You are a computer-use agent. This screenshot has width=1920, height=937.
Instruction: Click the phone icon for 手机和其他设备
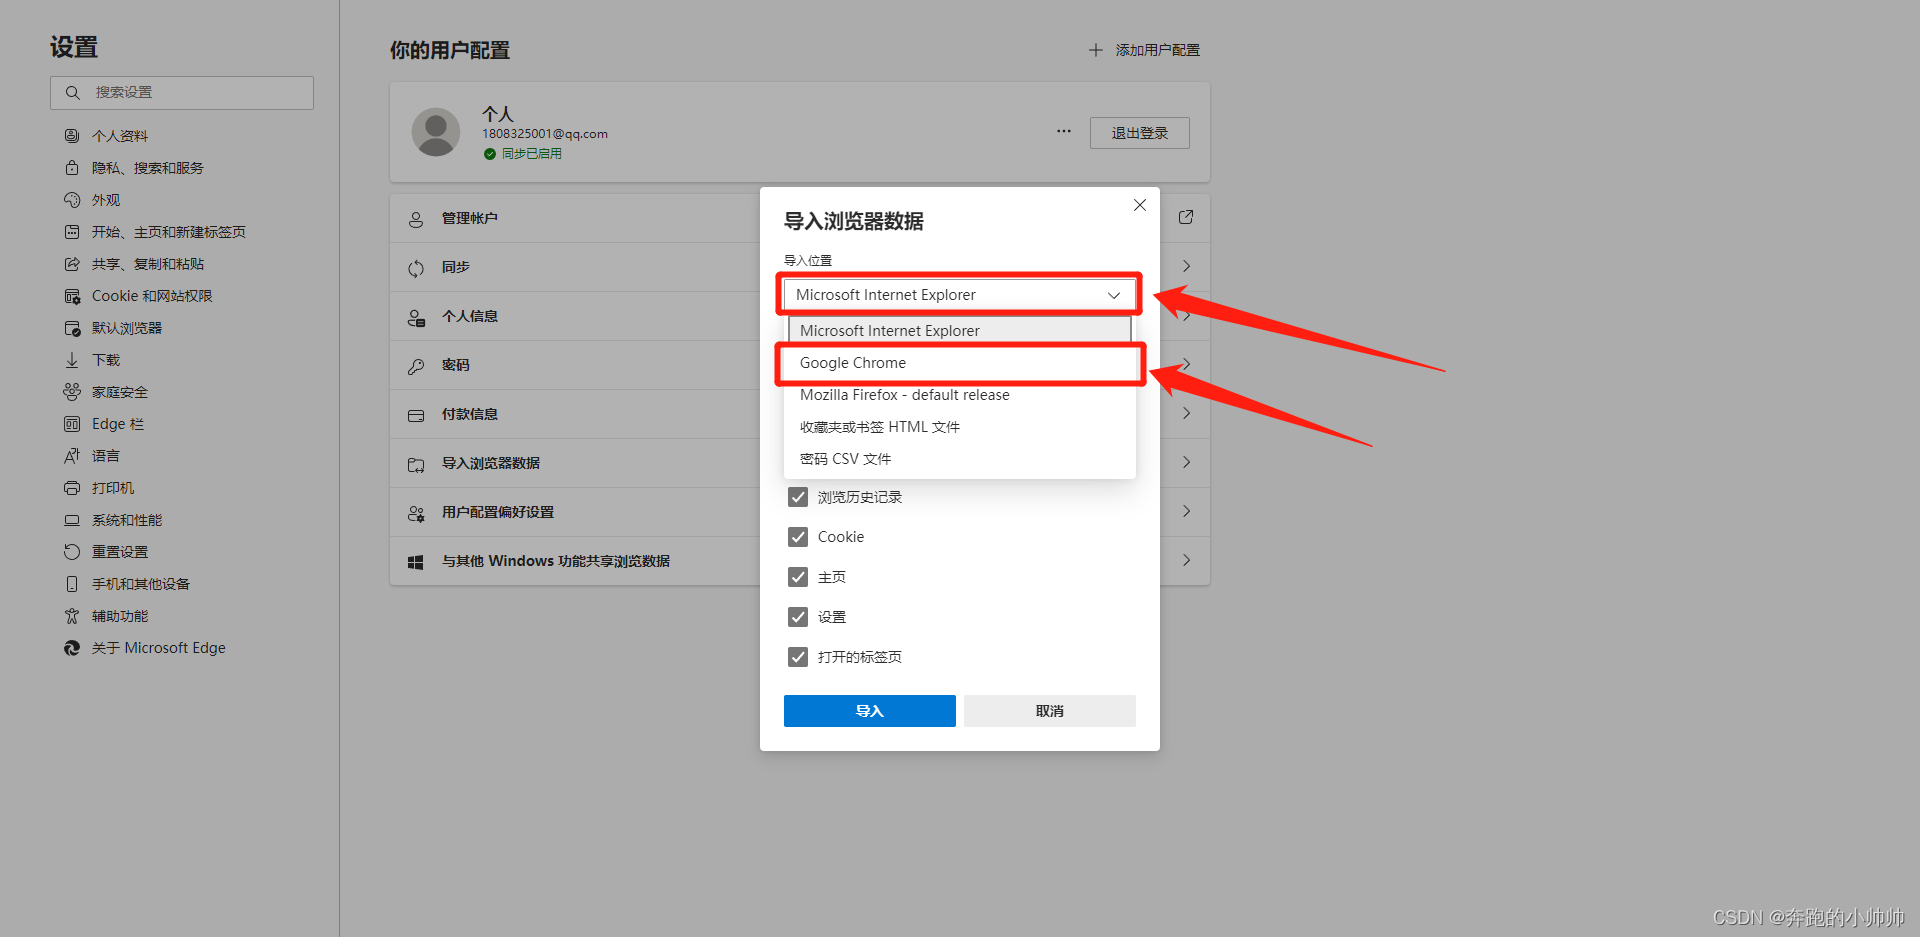pos(72,584)
